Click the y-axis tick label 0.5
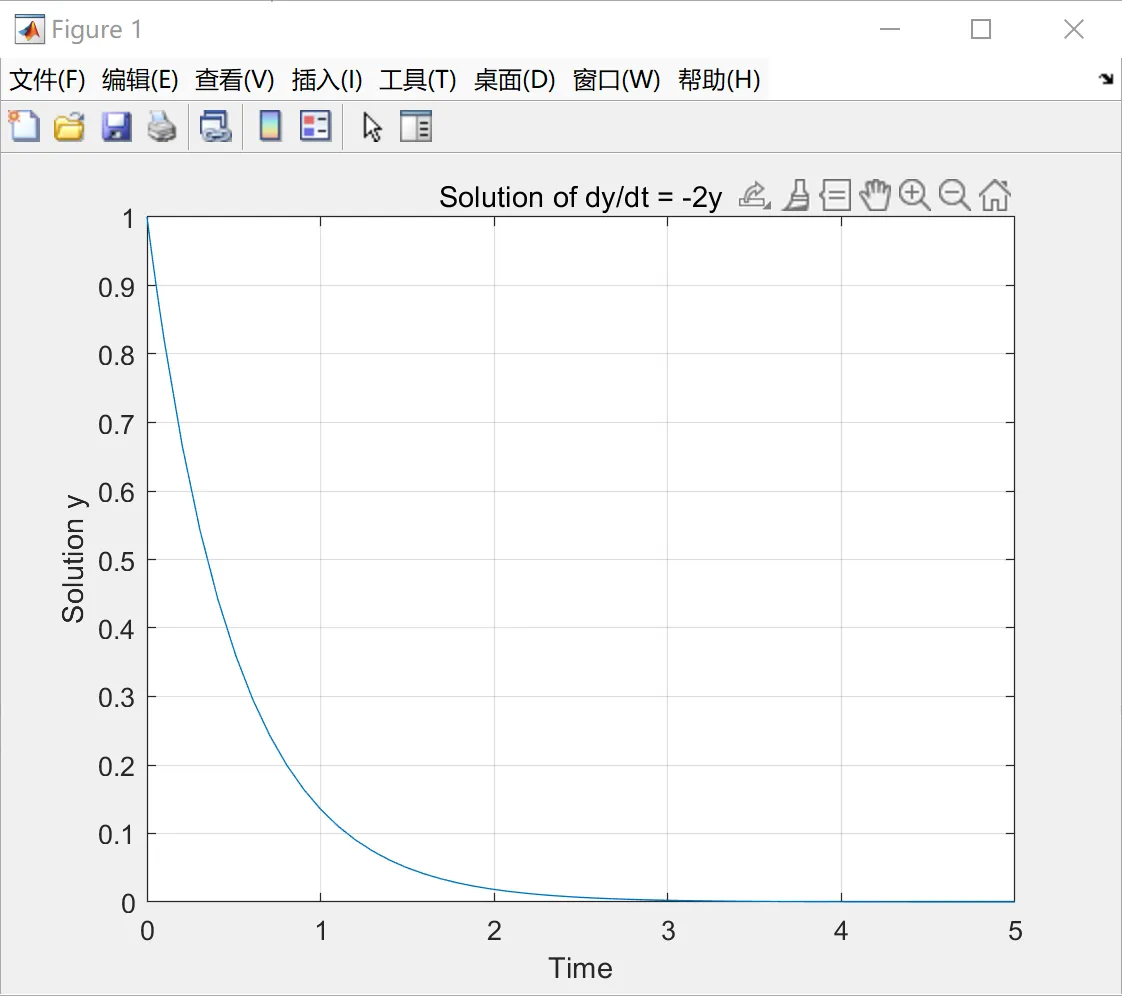The width and height of the screenshot is (1122, 996). tap(116, 562)
